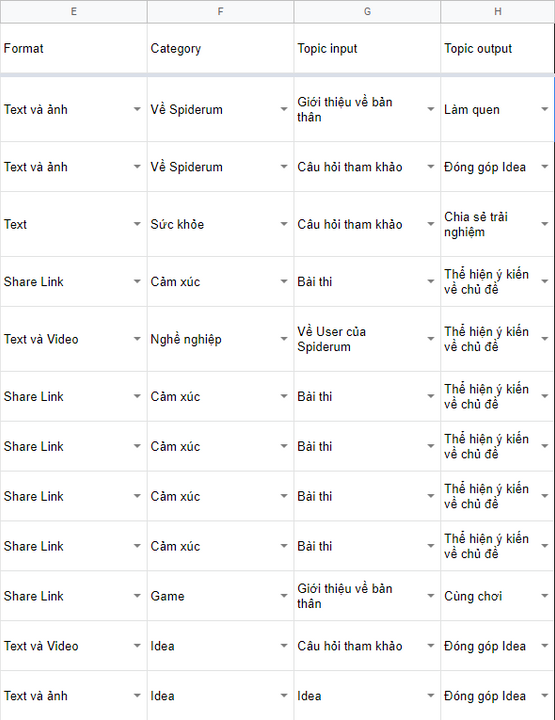Screen dimensions: 555x720
Task: Select column F header
Action: pyautogui.click(x=220, y=11)
